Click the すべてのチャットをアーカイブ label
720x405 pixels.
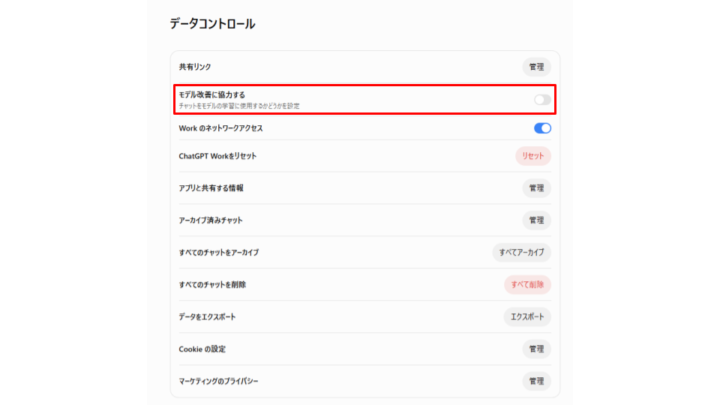pyautogui.click(x=219, y=253)
